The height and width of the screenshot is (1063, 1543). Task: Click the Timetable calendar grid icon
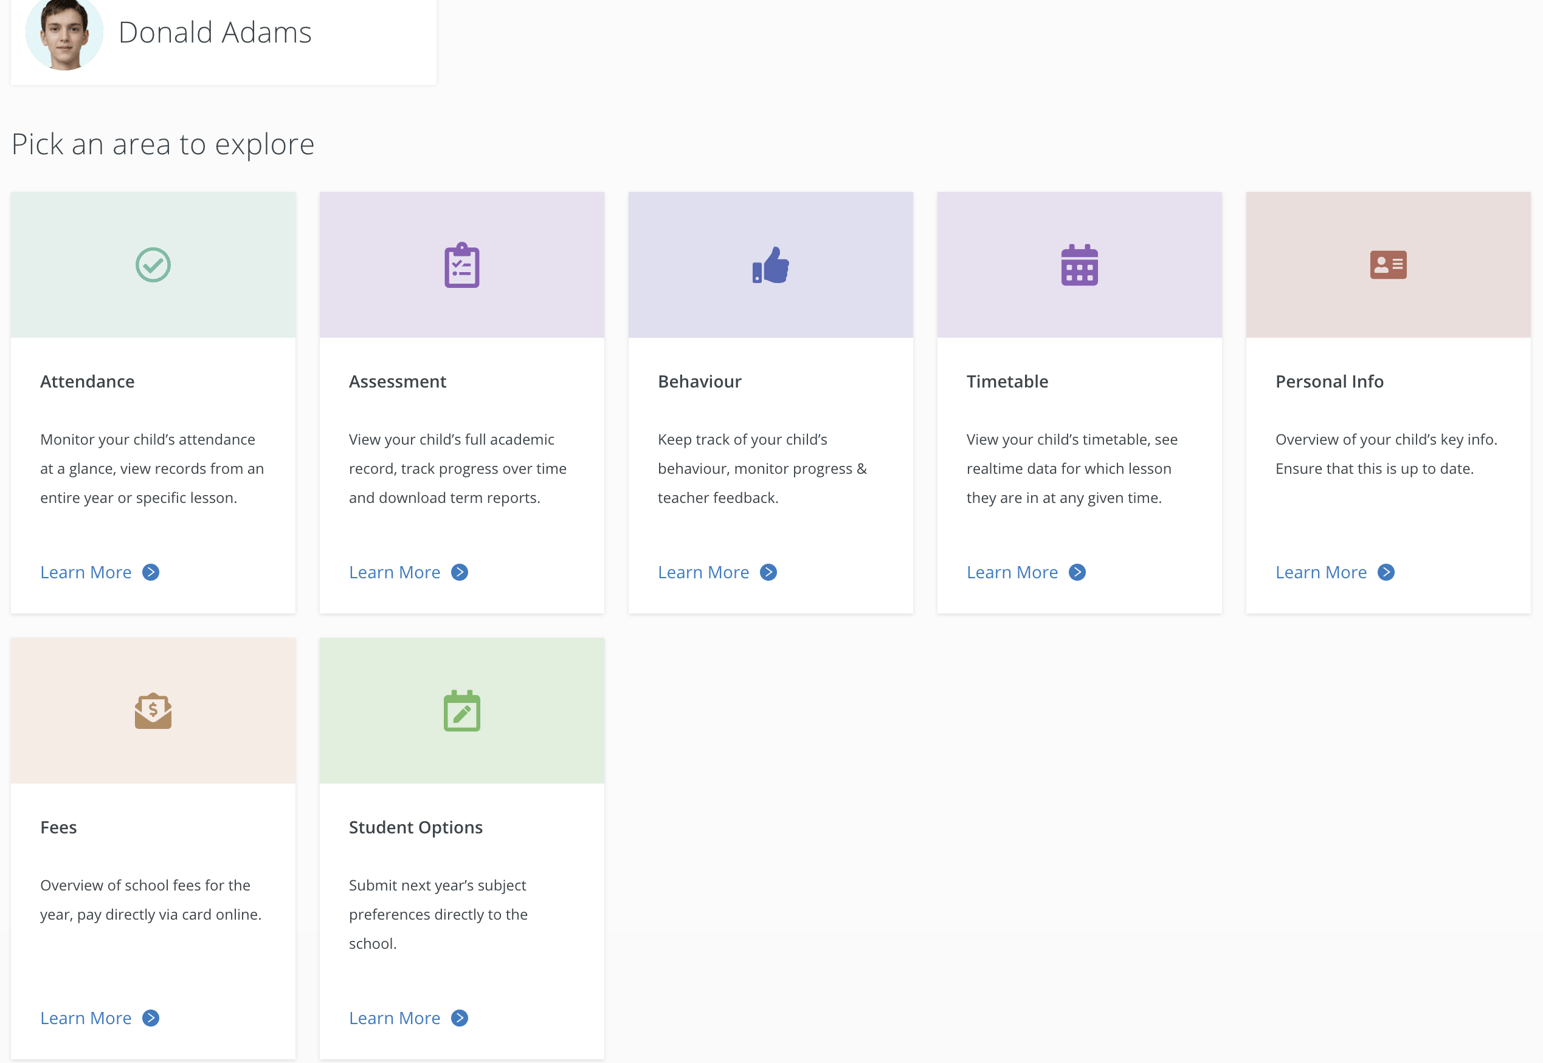pyautogui.click(x=1079, y=265)
